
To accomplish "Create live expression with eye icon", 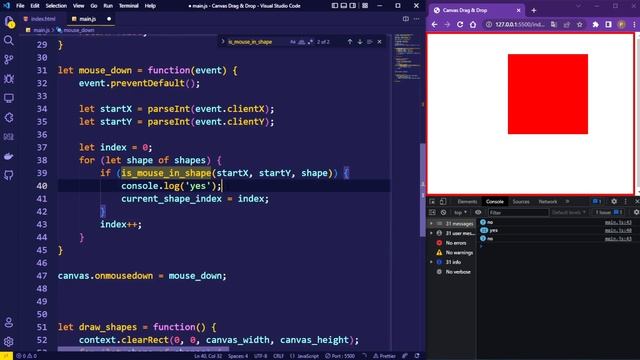I will click(x=478, y=212).
